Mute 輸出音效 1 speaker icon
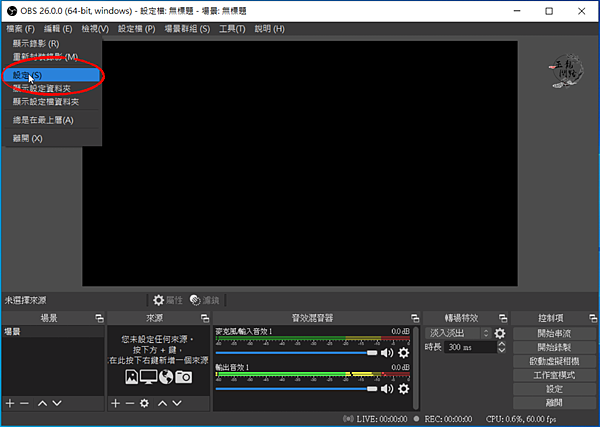The image size is (600, 427). [387, 389]
